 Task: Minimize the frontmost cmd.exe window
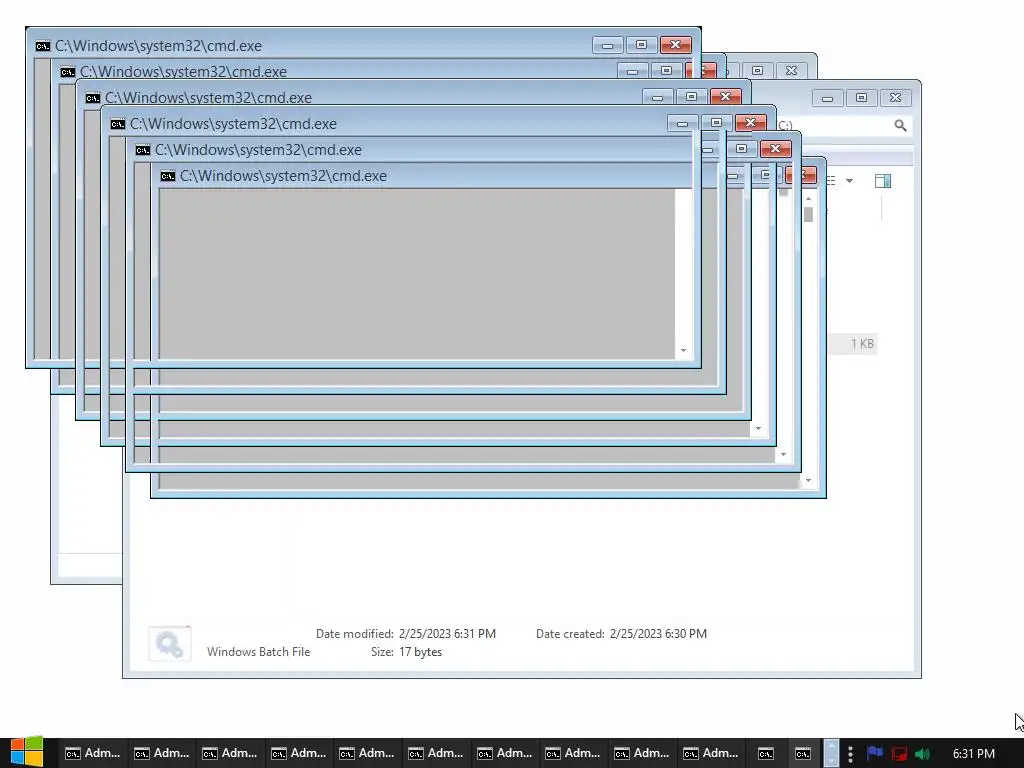(607, 44)
